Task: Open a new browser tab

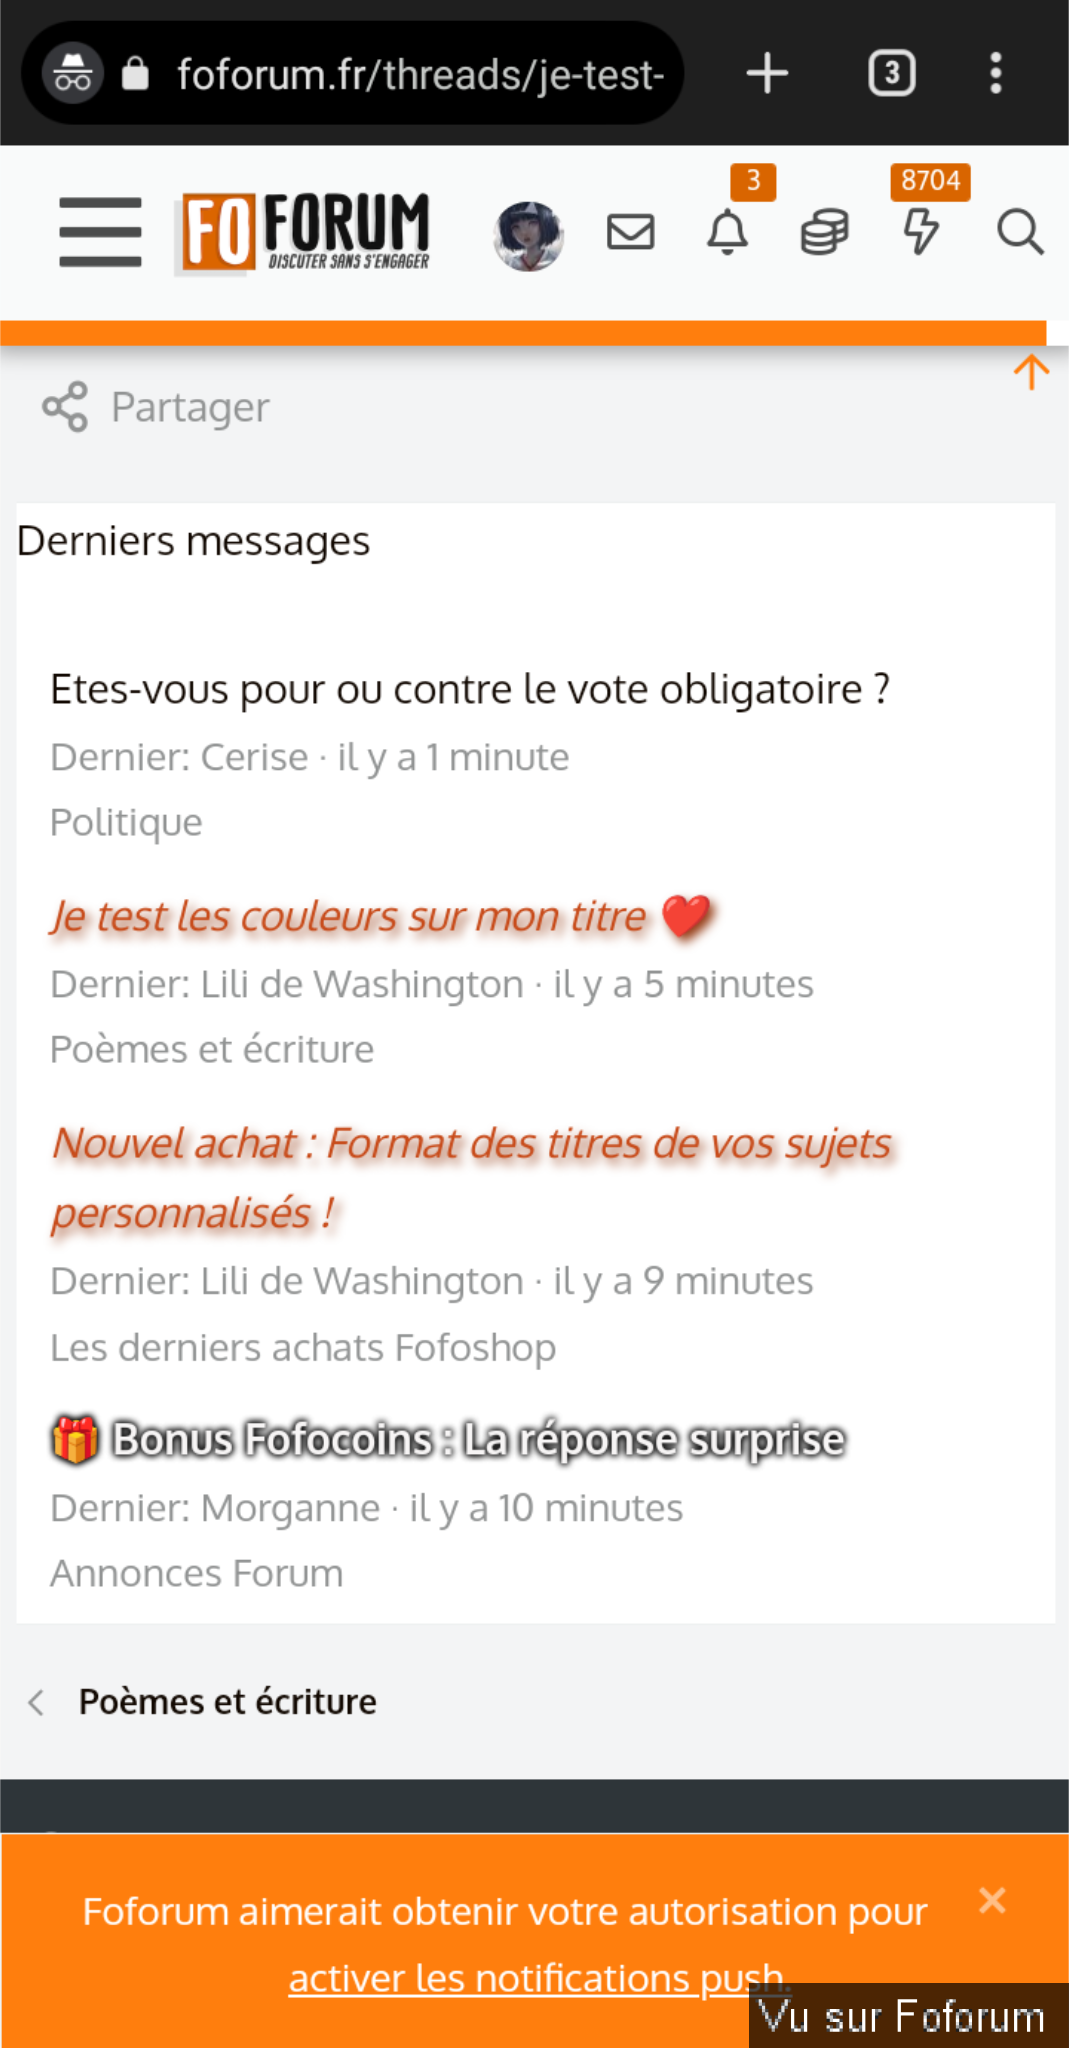Action: (767, 73)
